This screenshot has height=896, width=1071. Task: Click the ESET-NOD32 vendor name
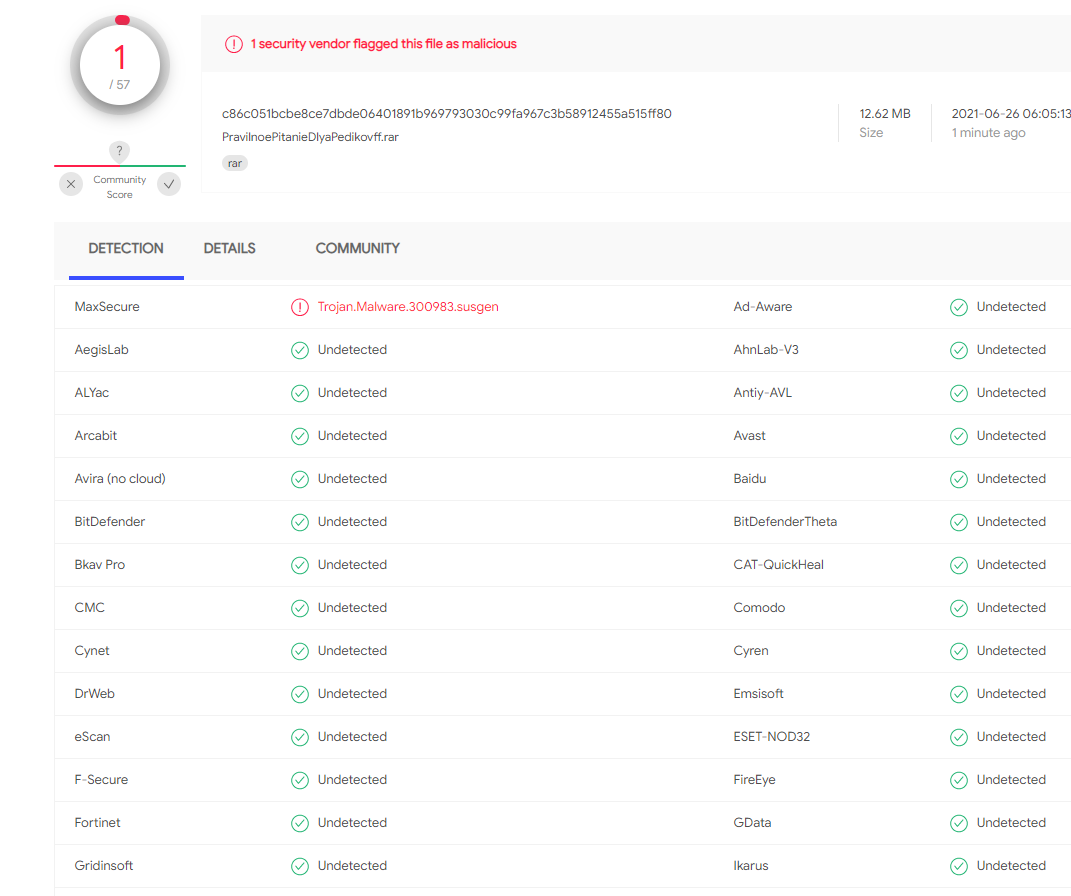(771, 737)
